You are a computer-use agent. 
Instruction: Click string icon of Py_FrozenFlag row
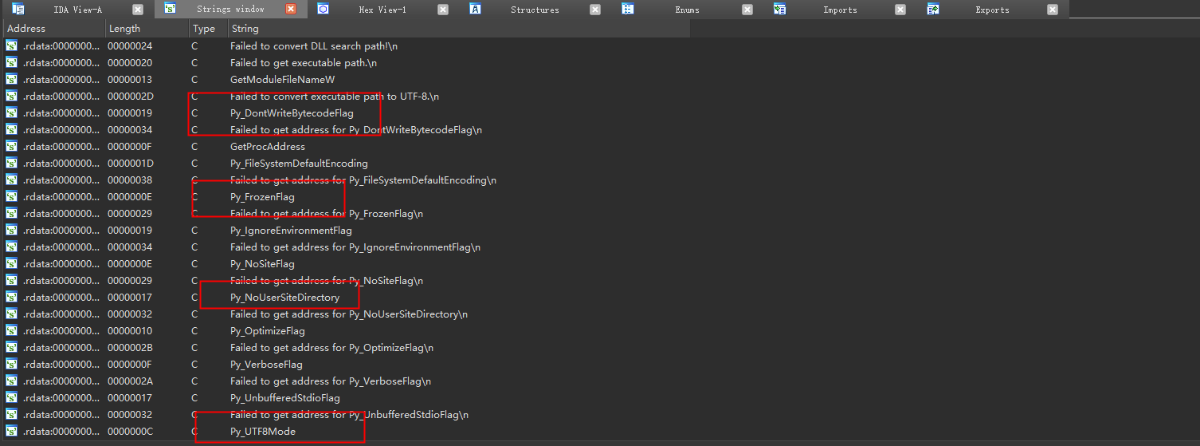point(11,197)
